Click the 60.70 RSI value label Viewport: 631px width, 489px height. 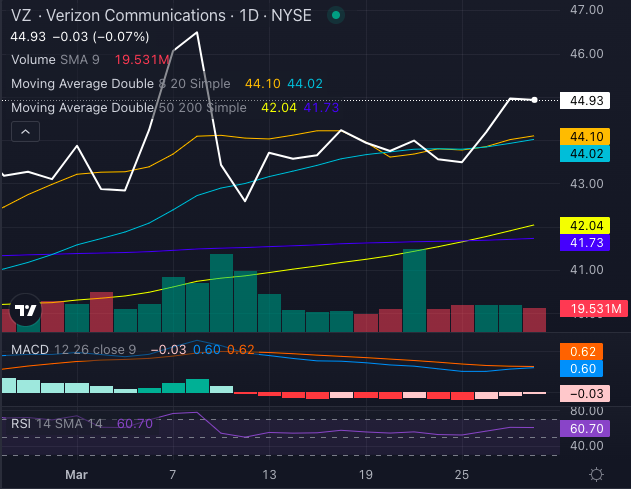click(x=585, y=428)
